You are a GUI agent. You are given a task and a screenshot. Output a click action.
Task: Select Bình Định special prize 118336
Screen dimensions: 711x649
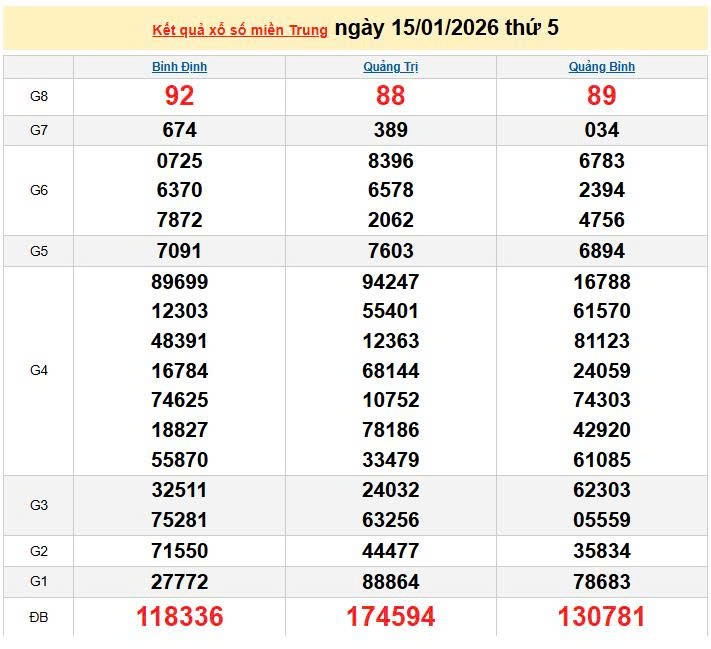[x=180, y=617]
